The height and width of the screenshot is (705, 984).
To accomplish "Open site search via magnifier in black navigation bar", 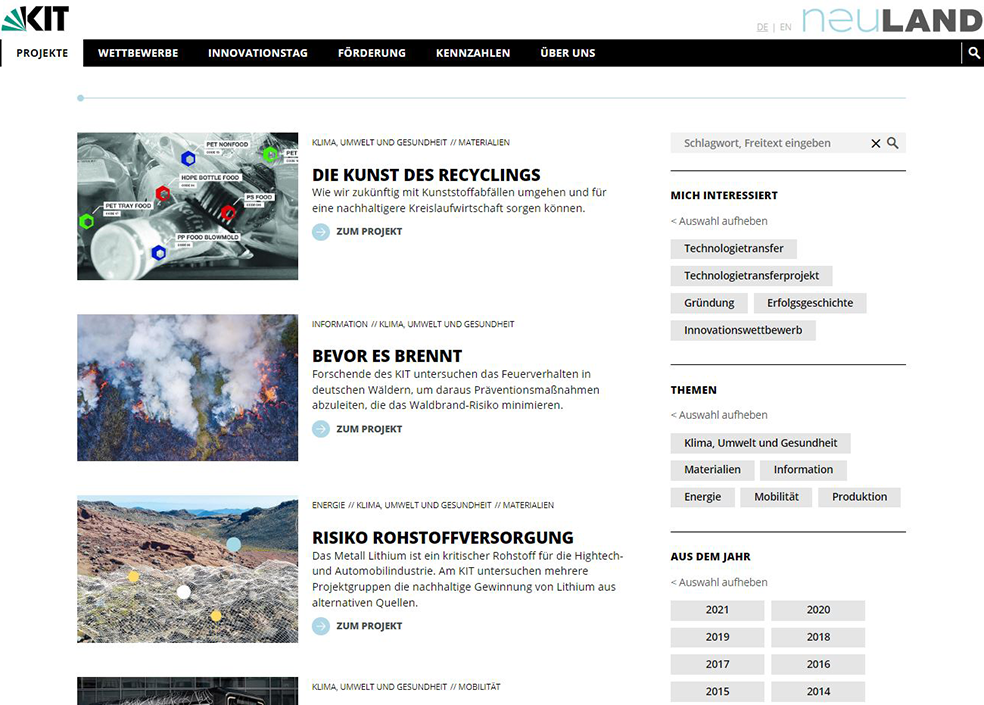I will tap(974, 53).
